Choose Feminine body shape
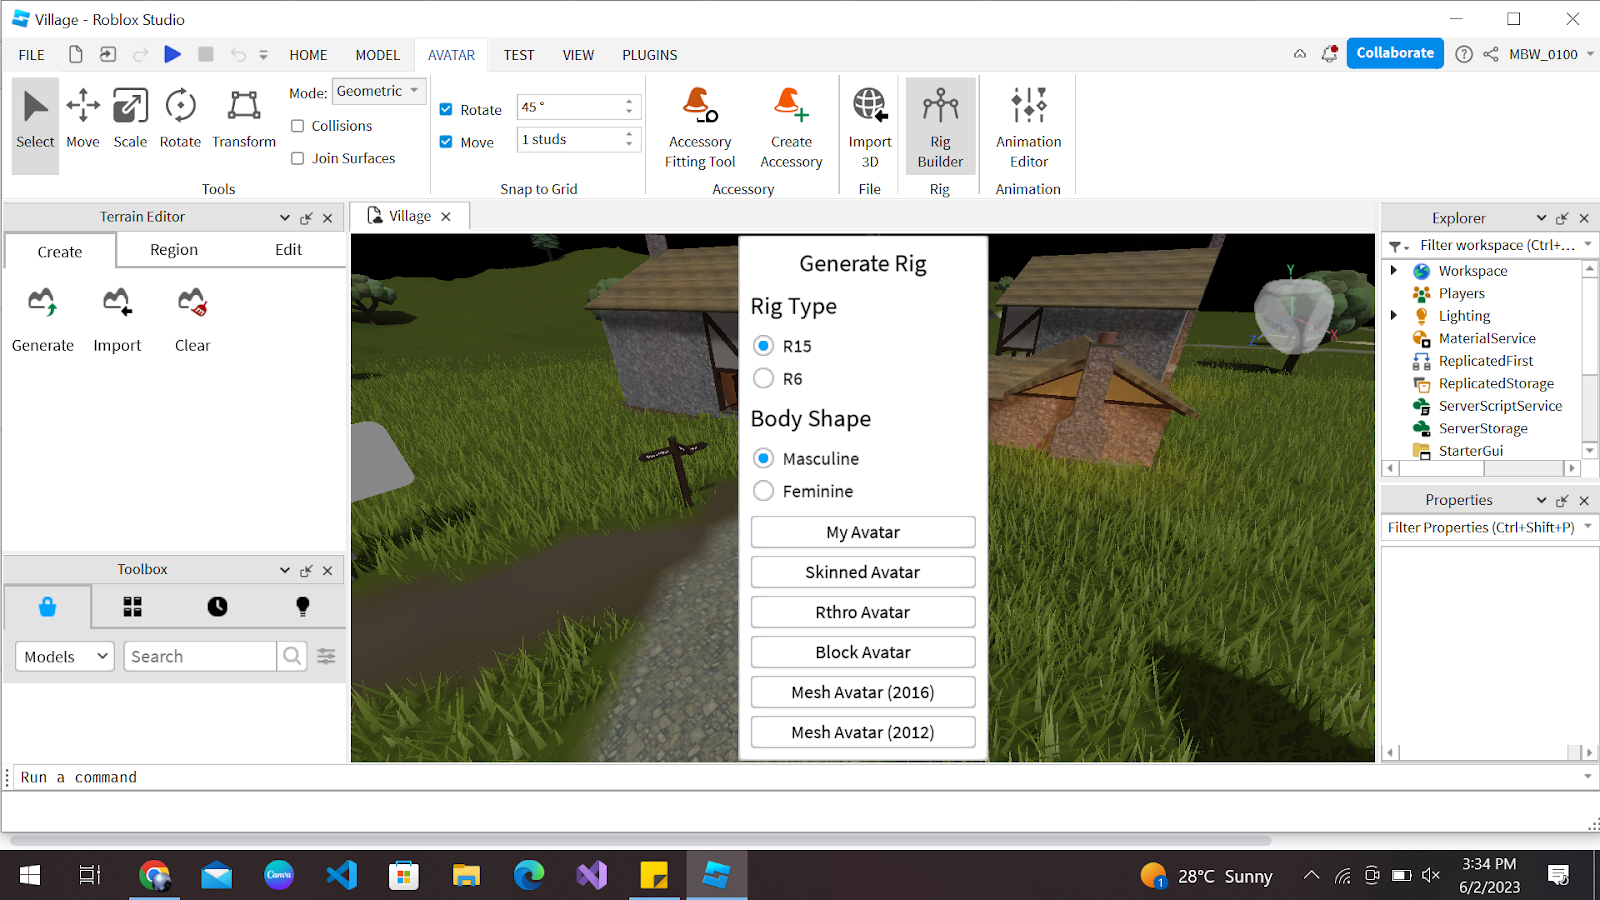The height and width of the screenshot is (900, 1600). pos(764,491)
